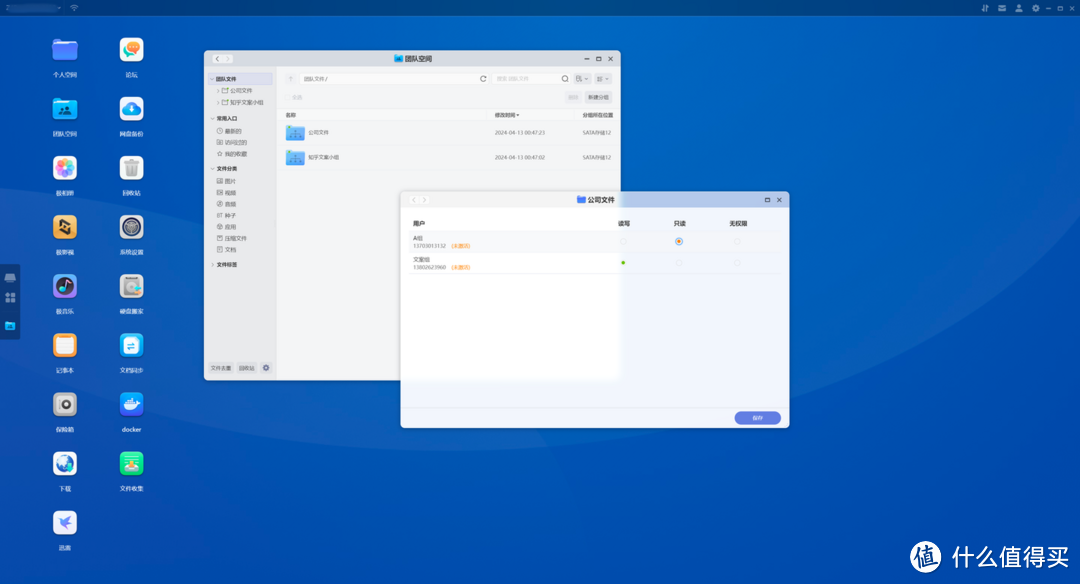The width and height of the screenshot is (1080, 584).
Task: Open the 个人空间 desktop app
Action: pos(65,50)
